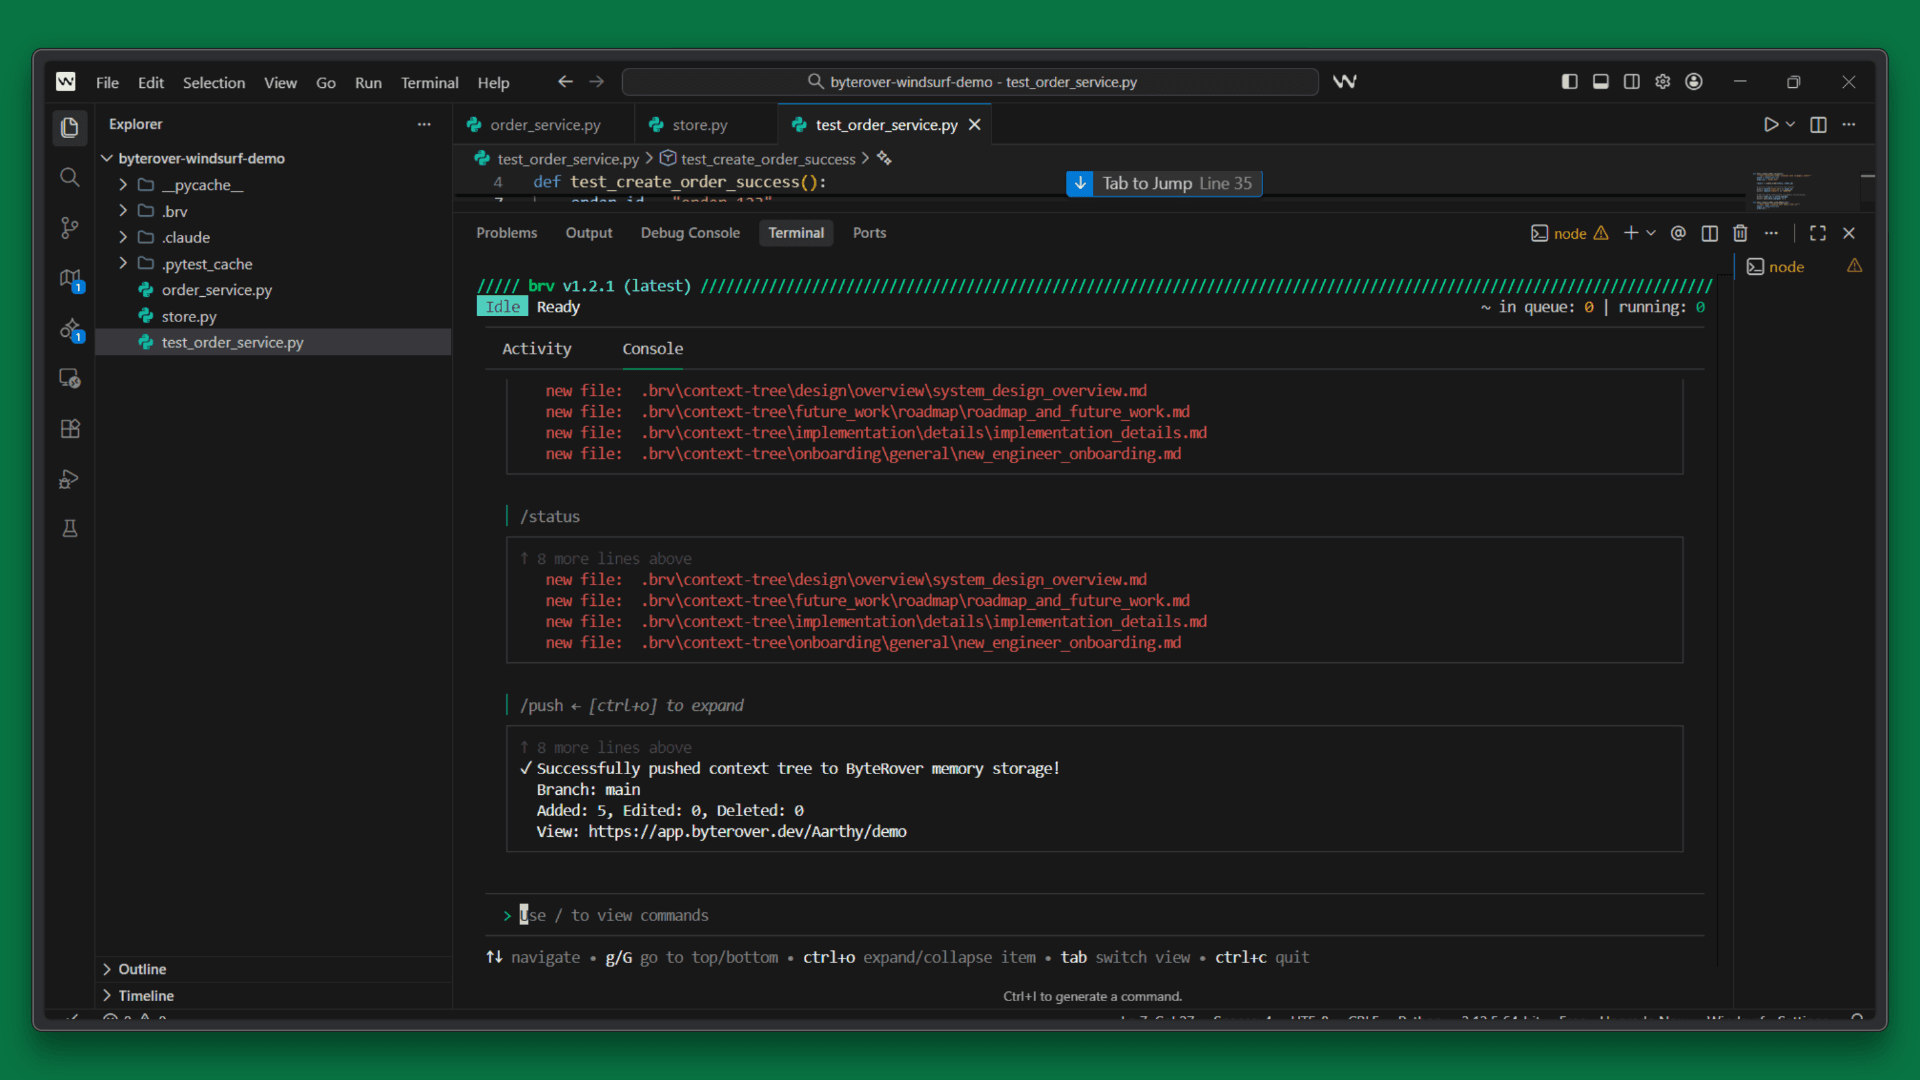This screenshot has width=1920, height=1080.
Task: Open the new terminal launch profile dropdown
Action: tap(1651, 233)
